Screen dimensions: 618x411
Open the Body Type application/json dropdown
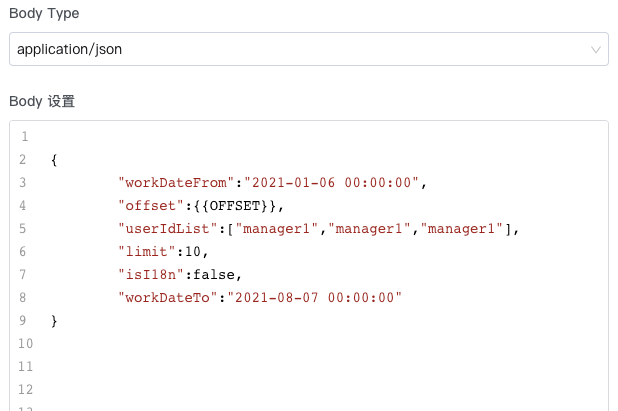click(x=300, y=49)
